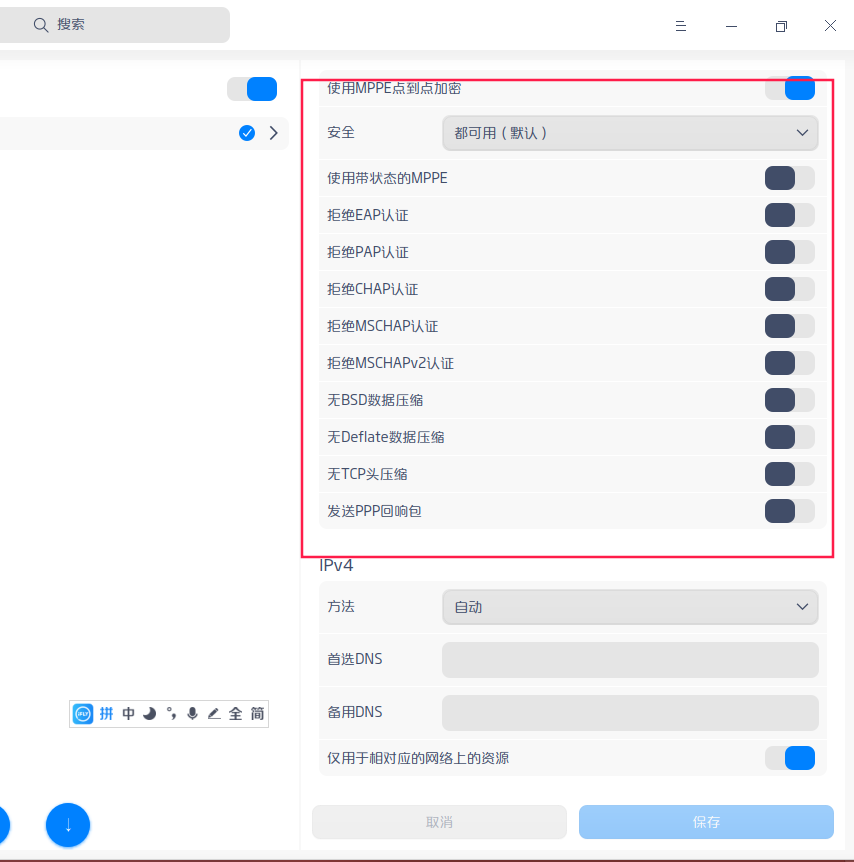Enable 无Deflate数据压缩 switch
This screenshot has width=854, height=862.
pos(790,437)
